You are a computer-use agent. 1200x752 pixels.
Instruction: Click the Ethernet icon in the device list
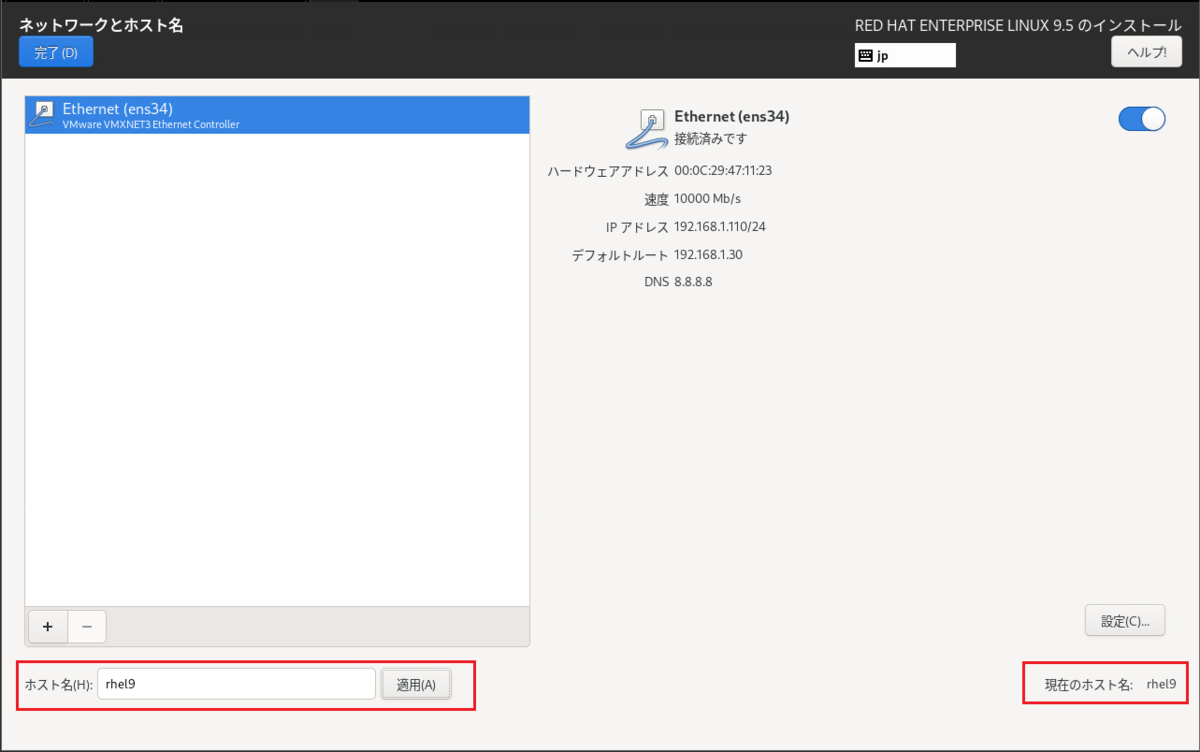pos(43,115)
